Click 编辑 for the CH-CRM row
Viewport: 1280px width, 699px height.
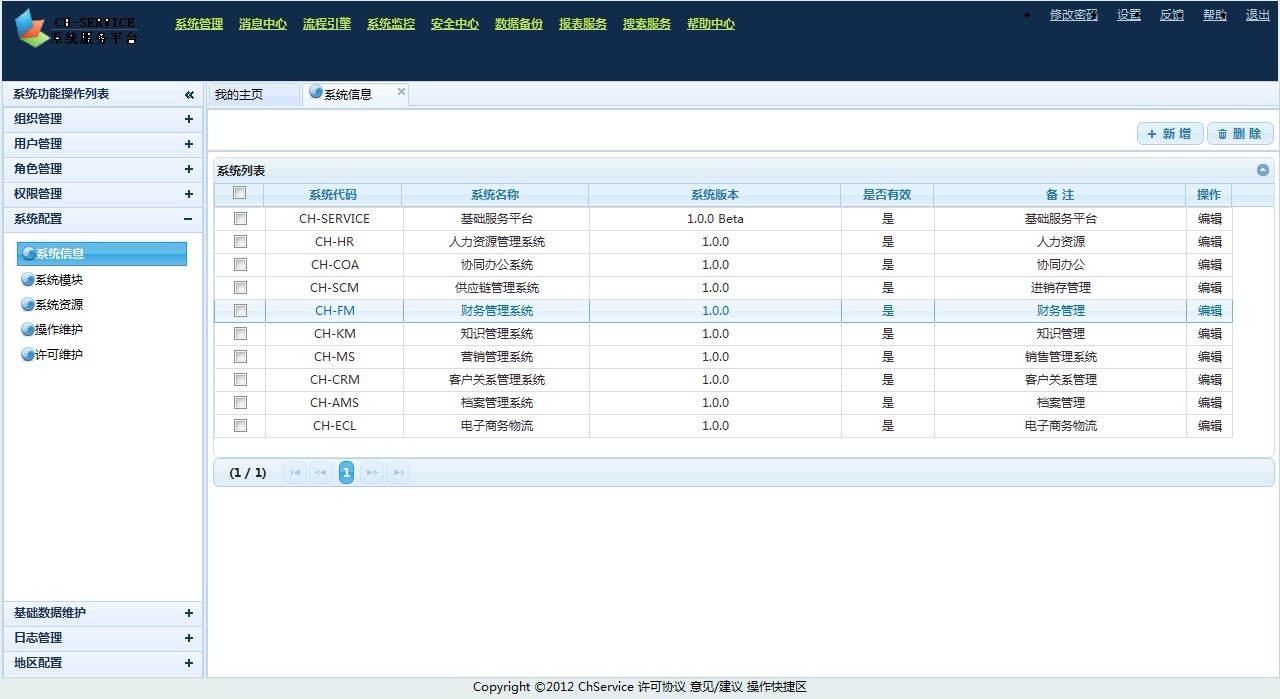pos(1210,380)
